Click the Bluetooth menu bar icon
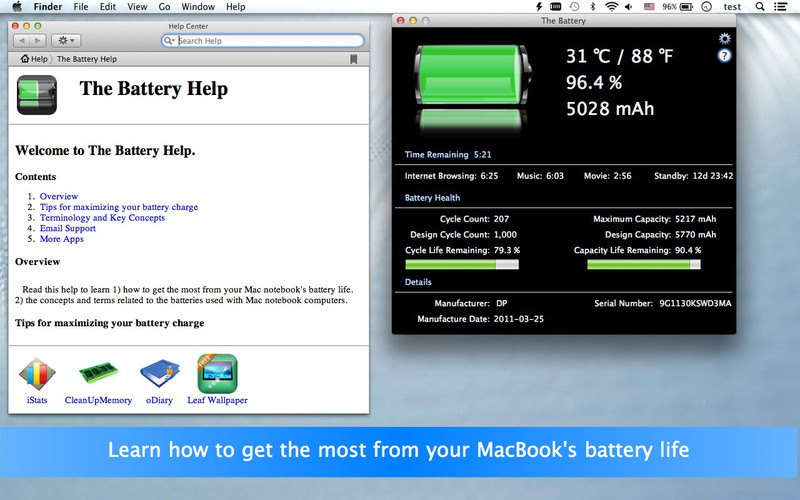This screenshot has width=800, height=500. tap(592, 7)
